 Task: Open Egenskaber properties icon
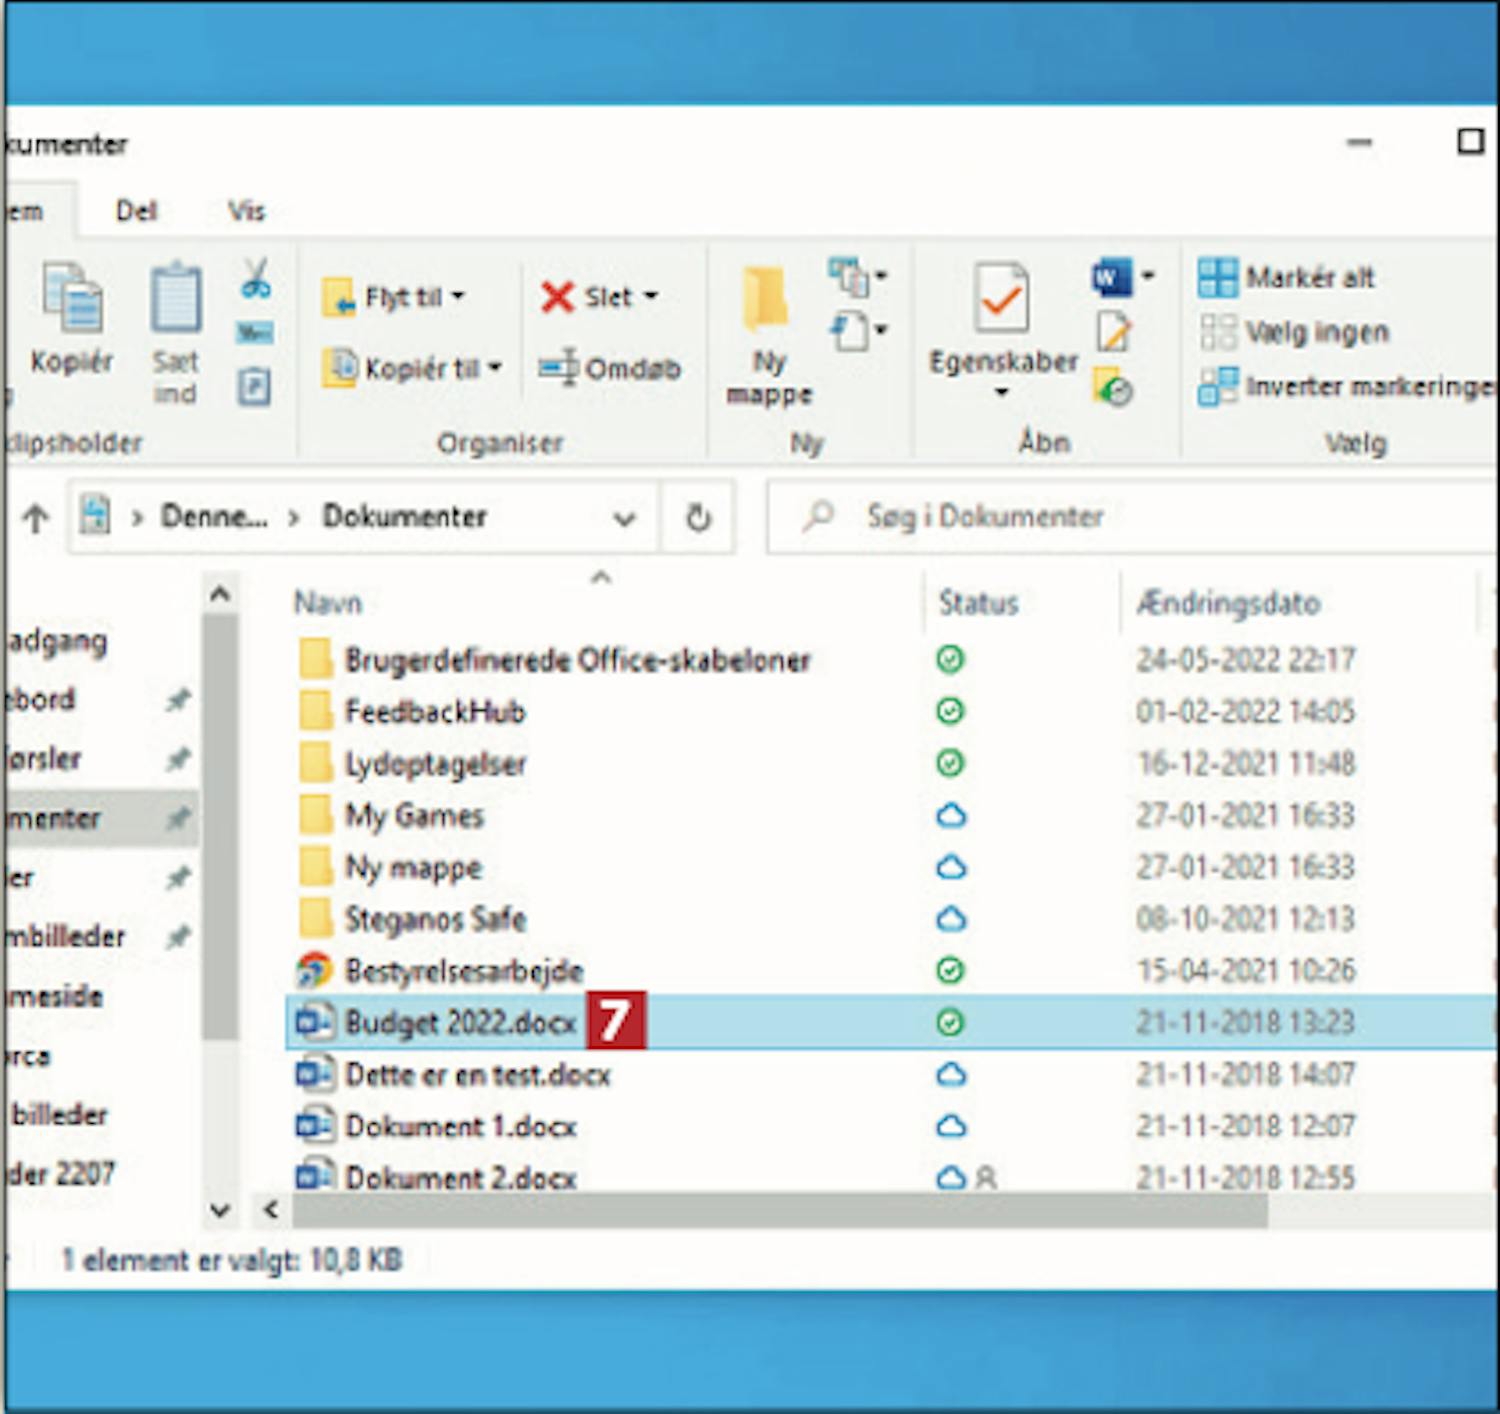1002,300
